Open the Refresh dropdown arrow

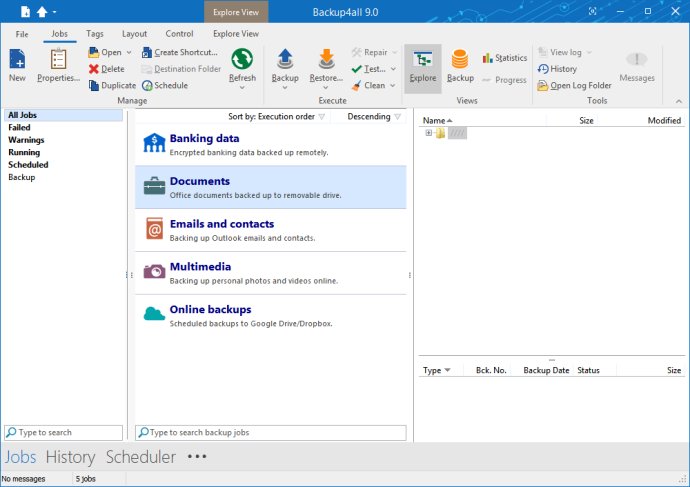[242, 88]
